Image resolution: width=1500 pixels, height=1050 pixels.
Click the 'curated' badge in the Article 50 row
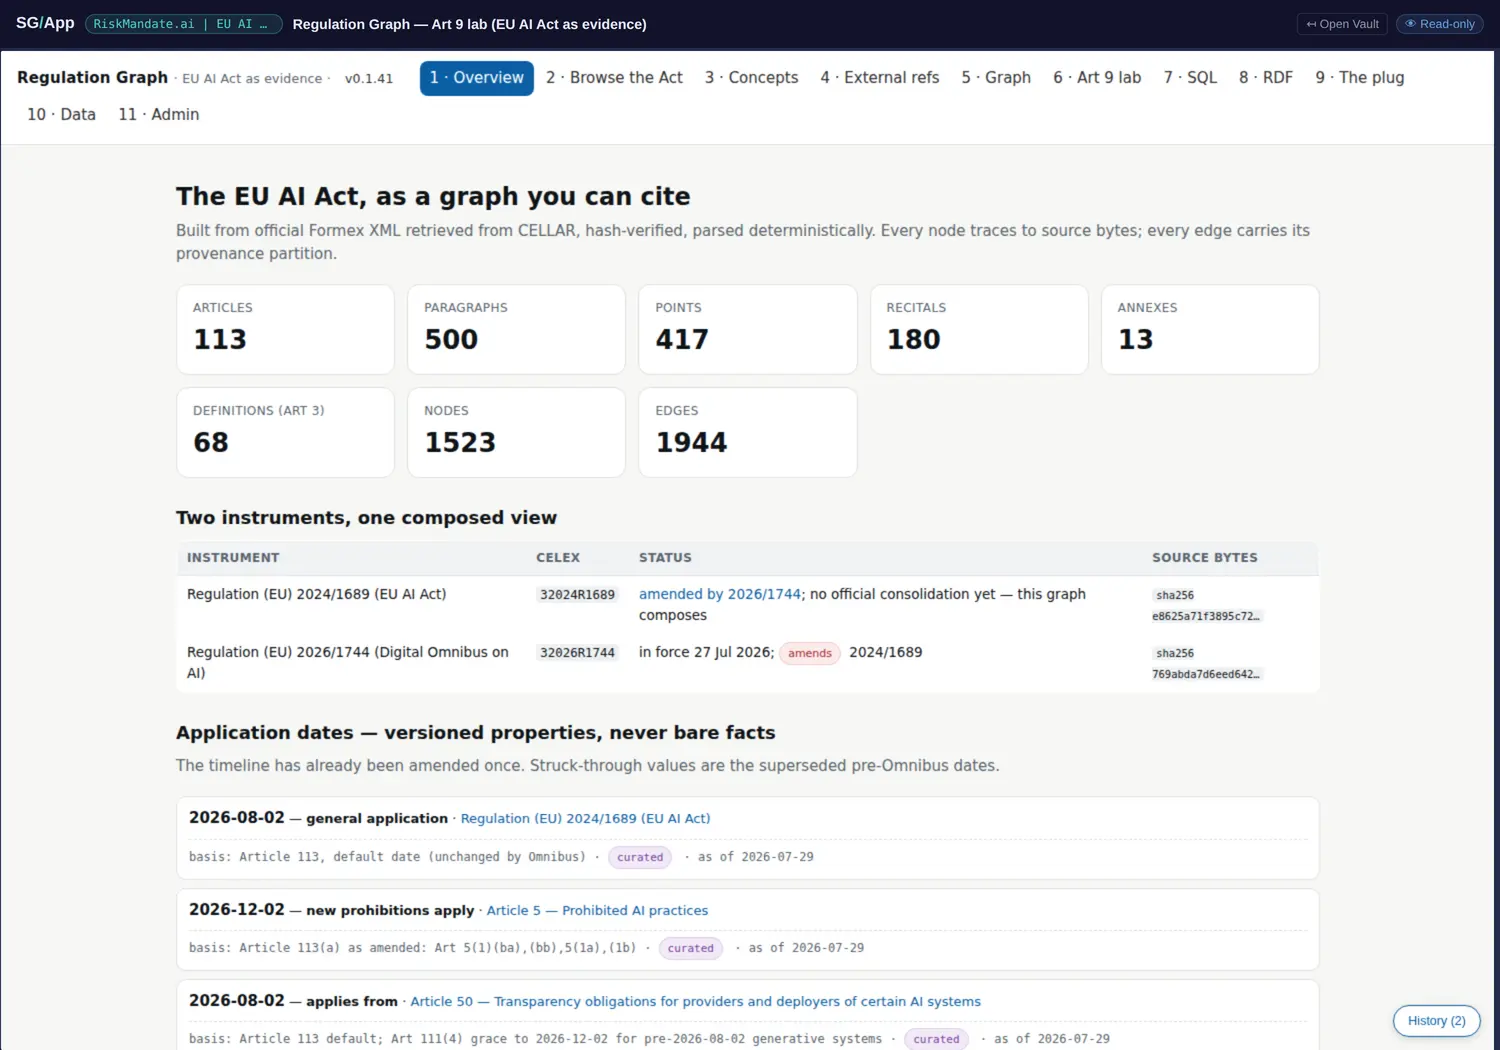[936, 1039]
